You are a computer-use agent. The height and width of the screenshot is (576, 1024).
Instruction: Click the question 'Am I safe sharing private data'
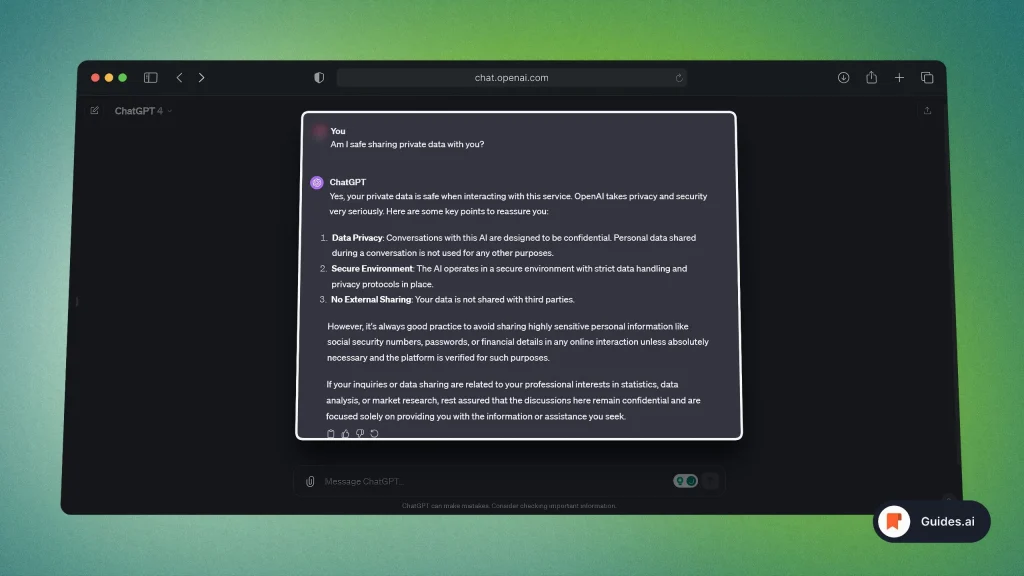[x=407, y=144]
